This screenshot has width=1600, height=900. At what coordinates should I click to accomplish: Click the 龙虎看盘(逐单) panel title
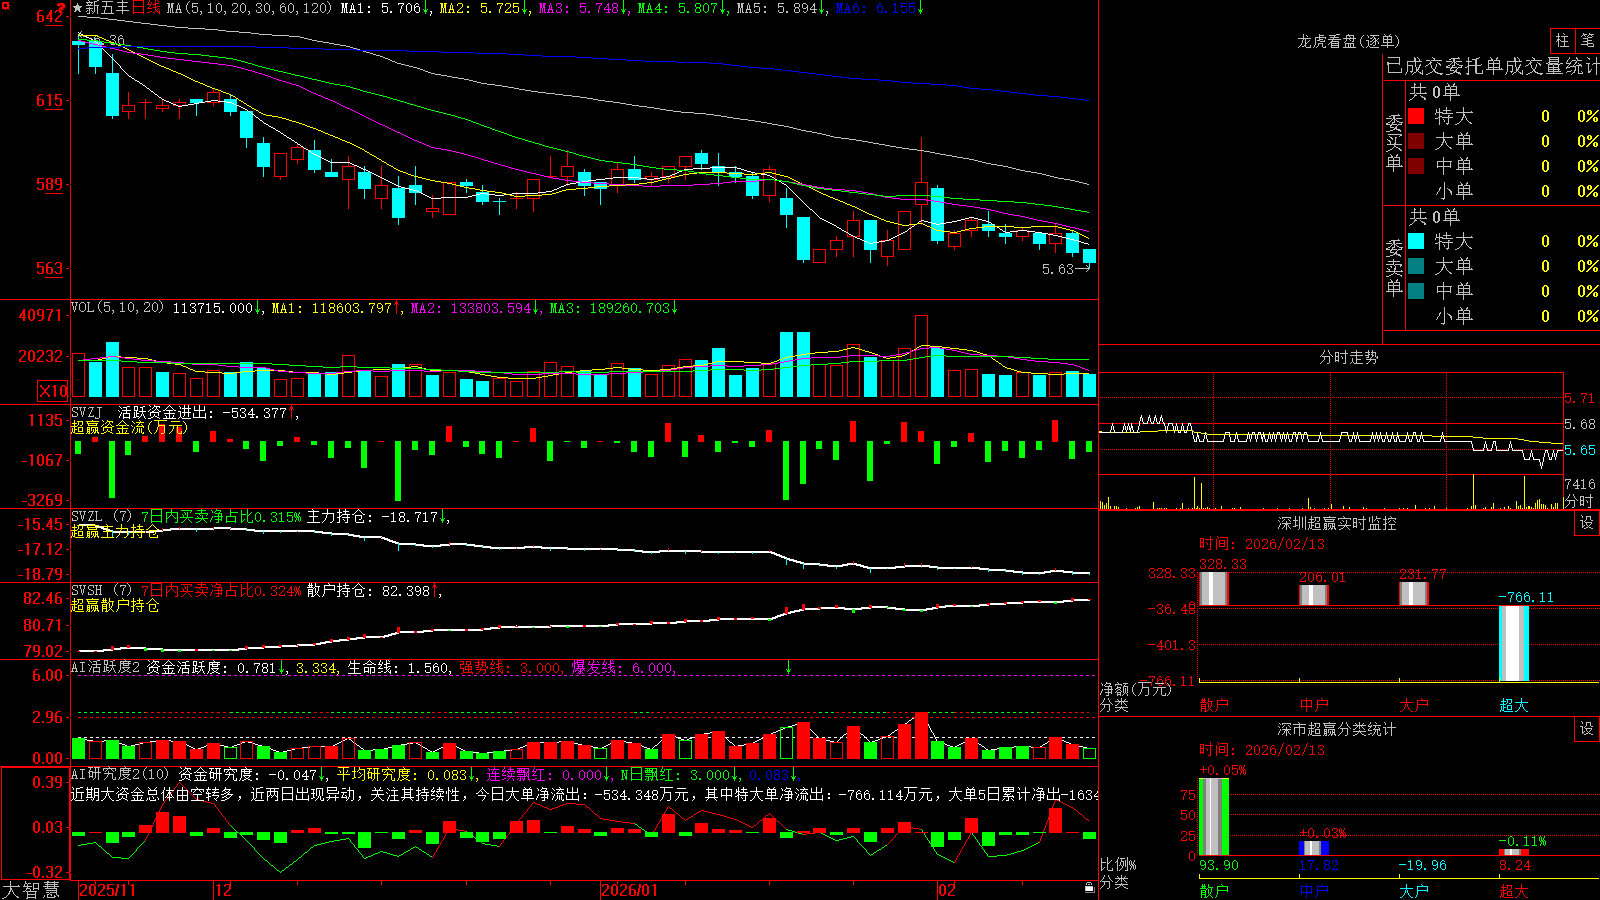click(x=1348, y=41)
